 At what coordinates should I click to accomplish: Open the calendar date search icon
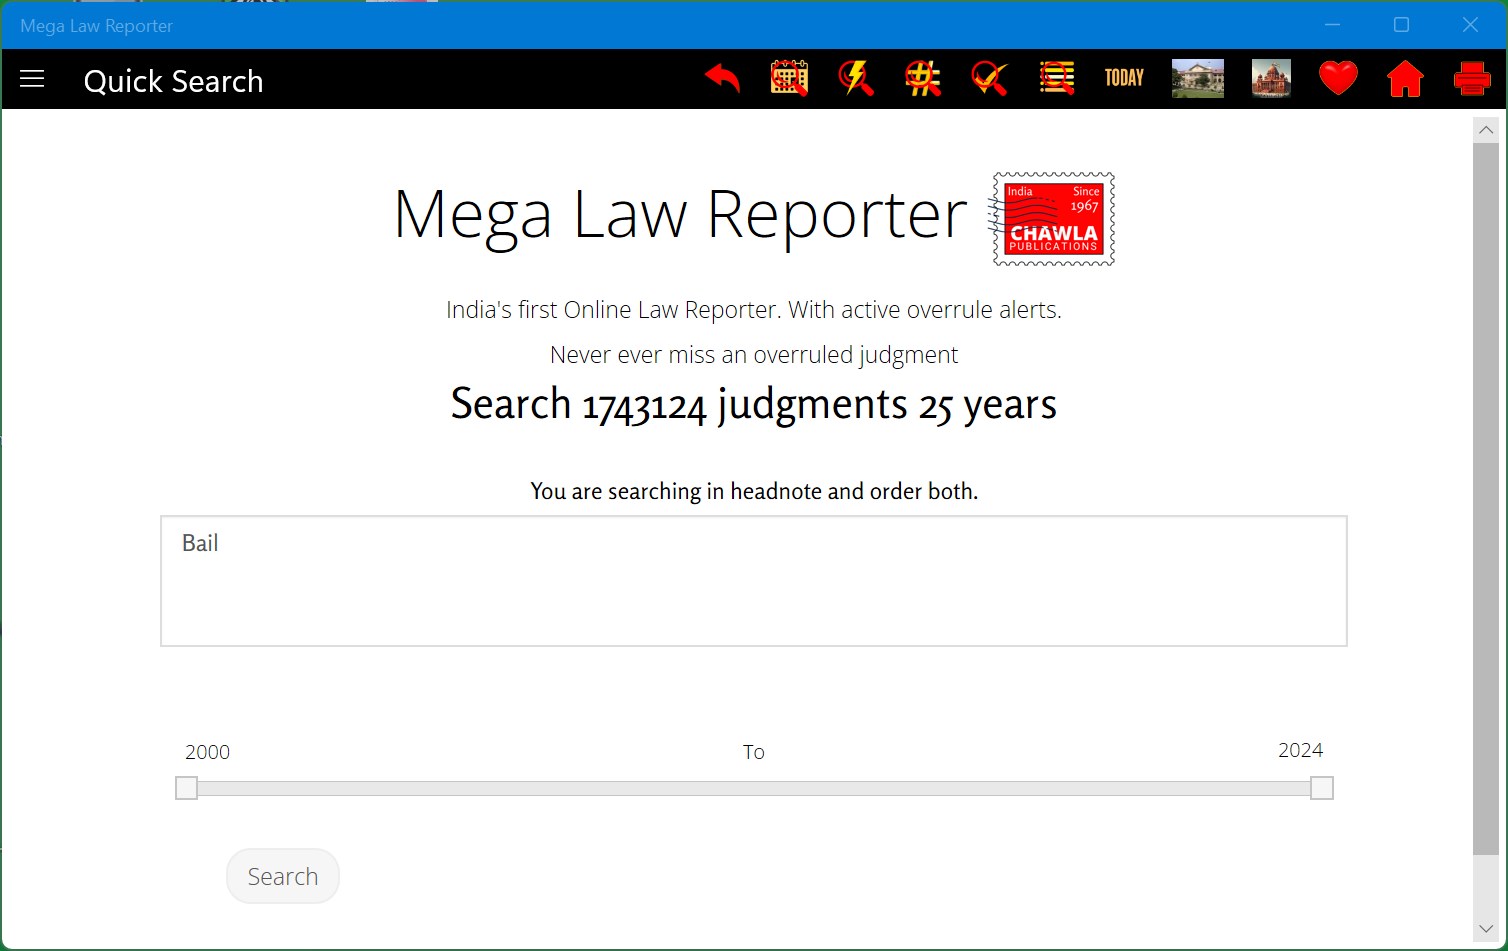click(x=789, y=78)
